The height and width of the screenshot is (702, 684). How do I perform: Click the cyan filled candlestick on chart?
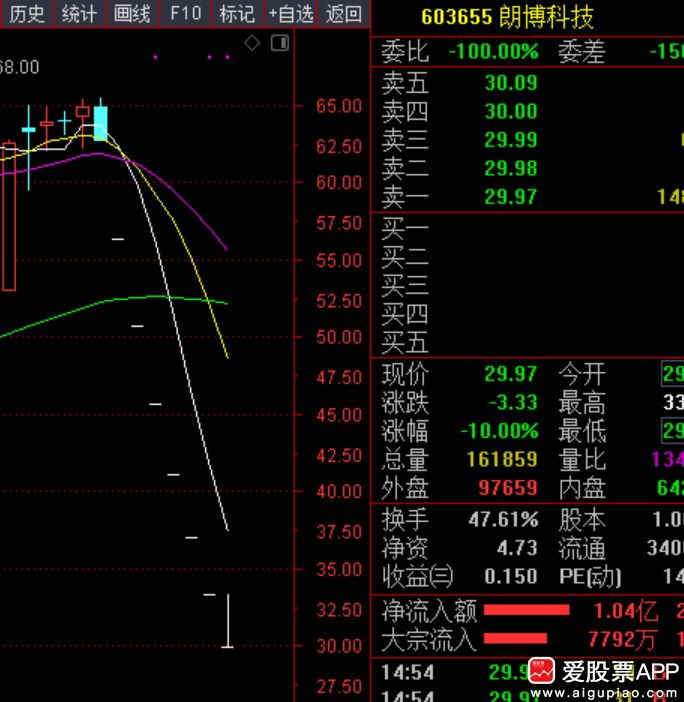click(100, 123)
